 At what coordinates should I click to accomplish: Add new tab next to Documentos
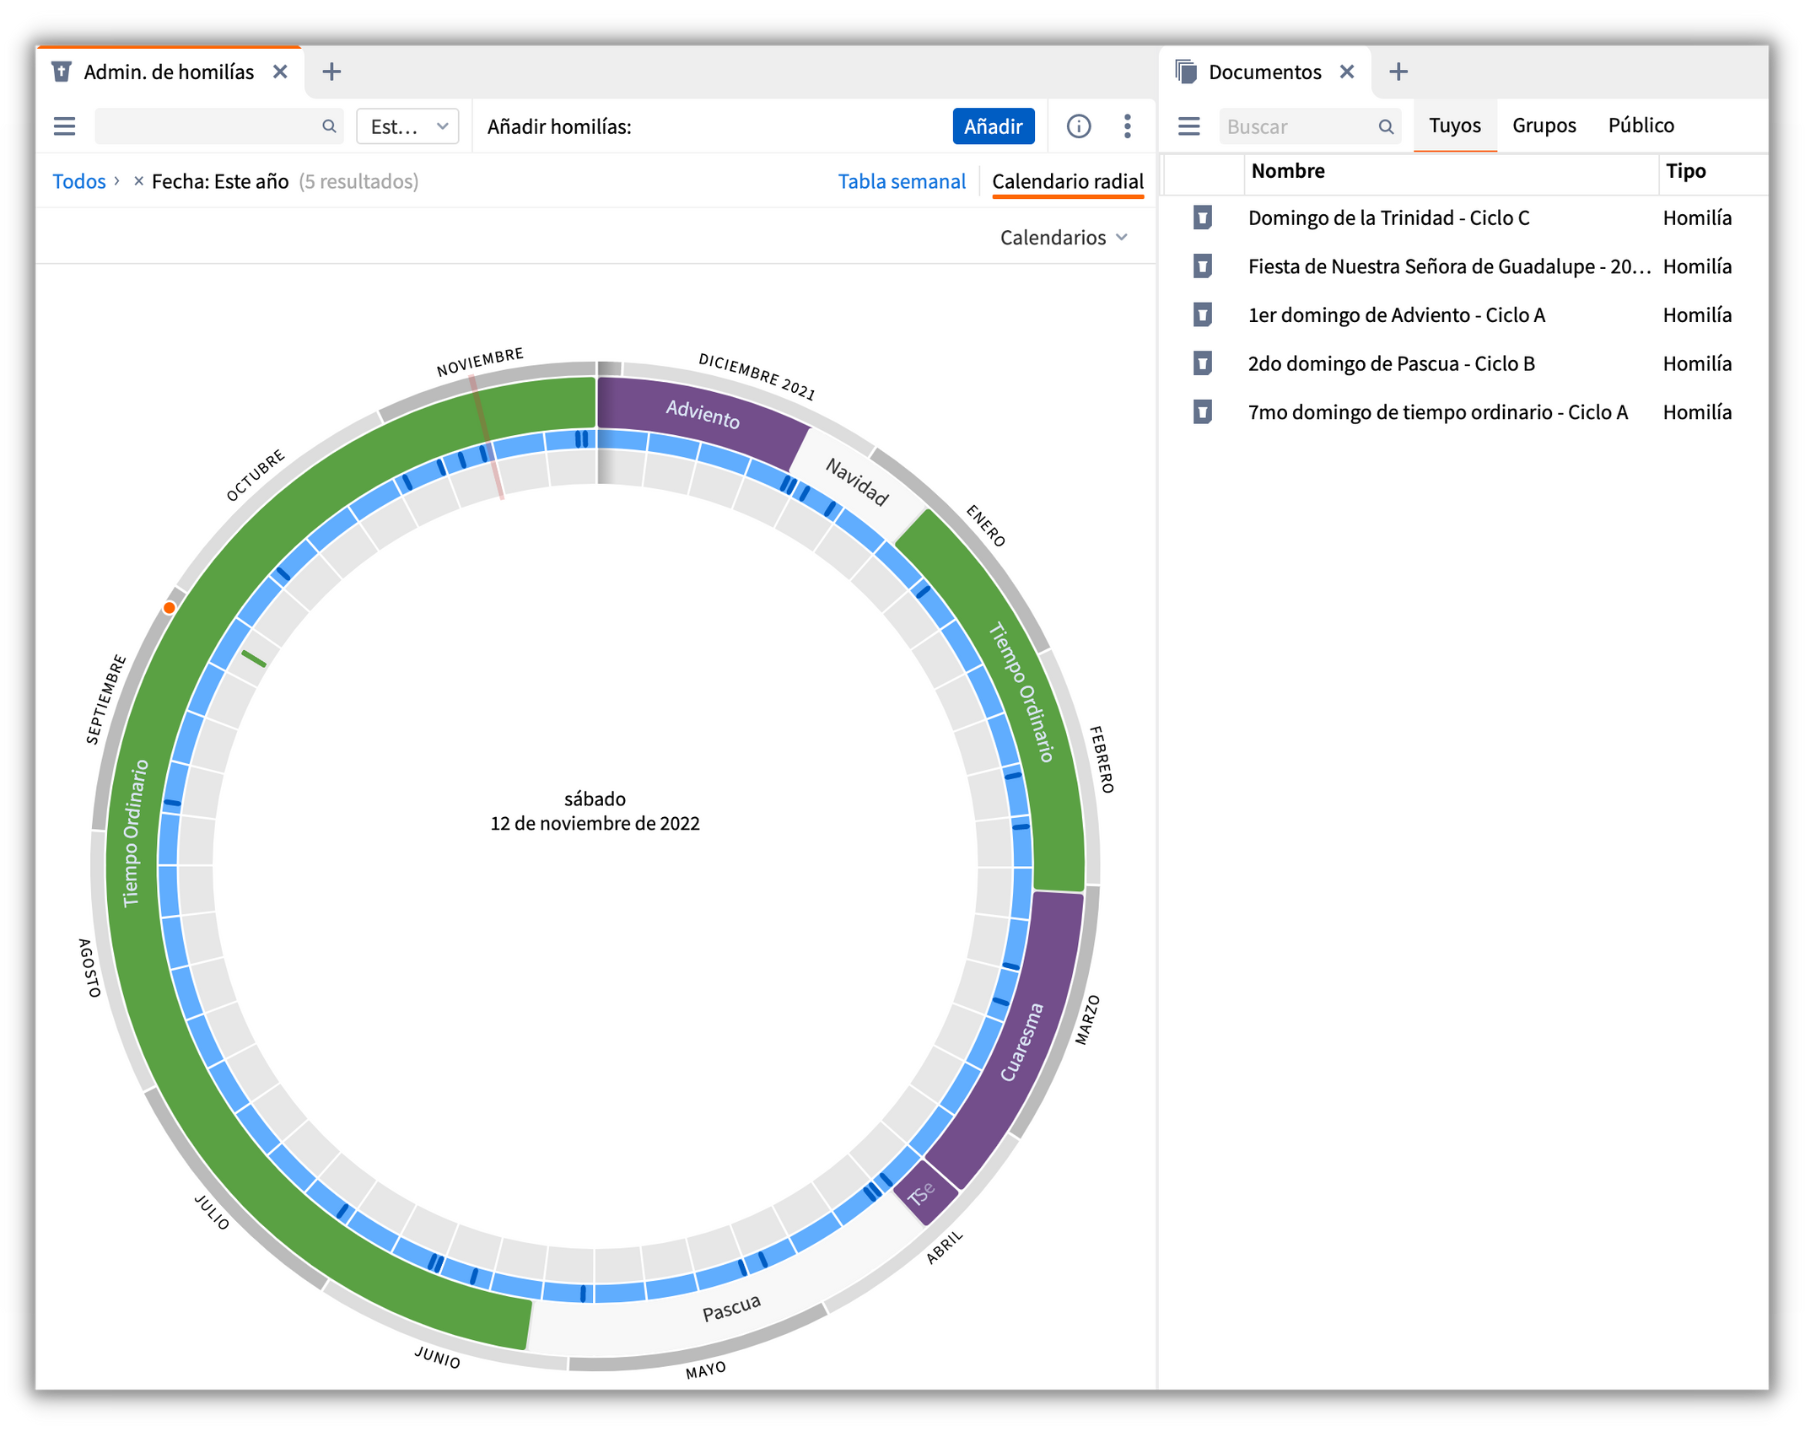coord(1398,72)
